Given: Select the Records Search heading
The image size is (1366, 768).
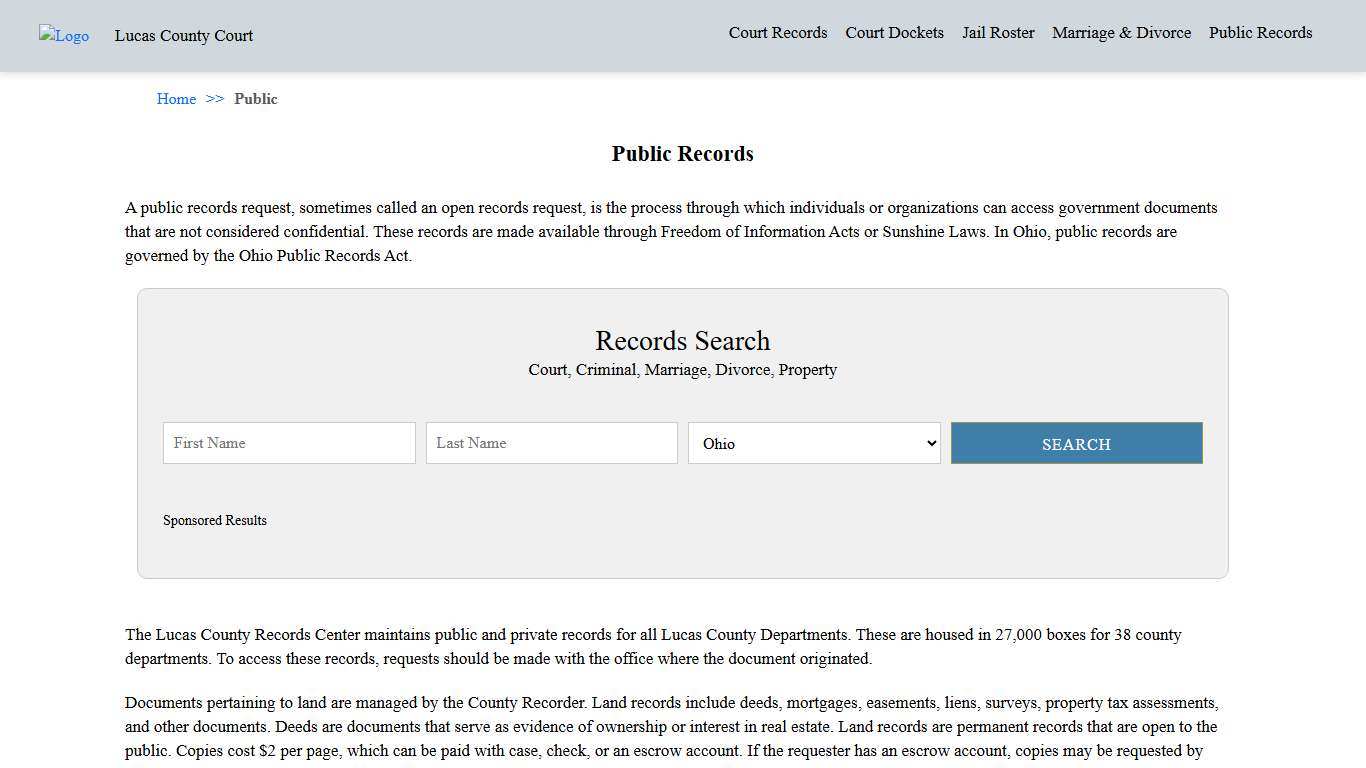Looking at the screenshot, I should click(682, 341).
